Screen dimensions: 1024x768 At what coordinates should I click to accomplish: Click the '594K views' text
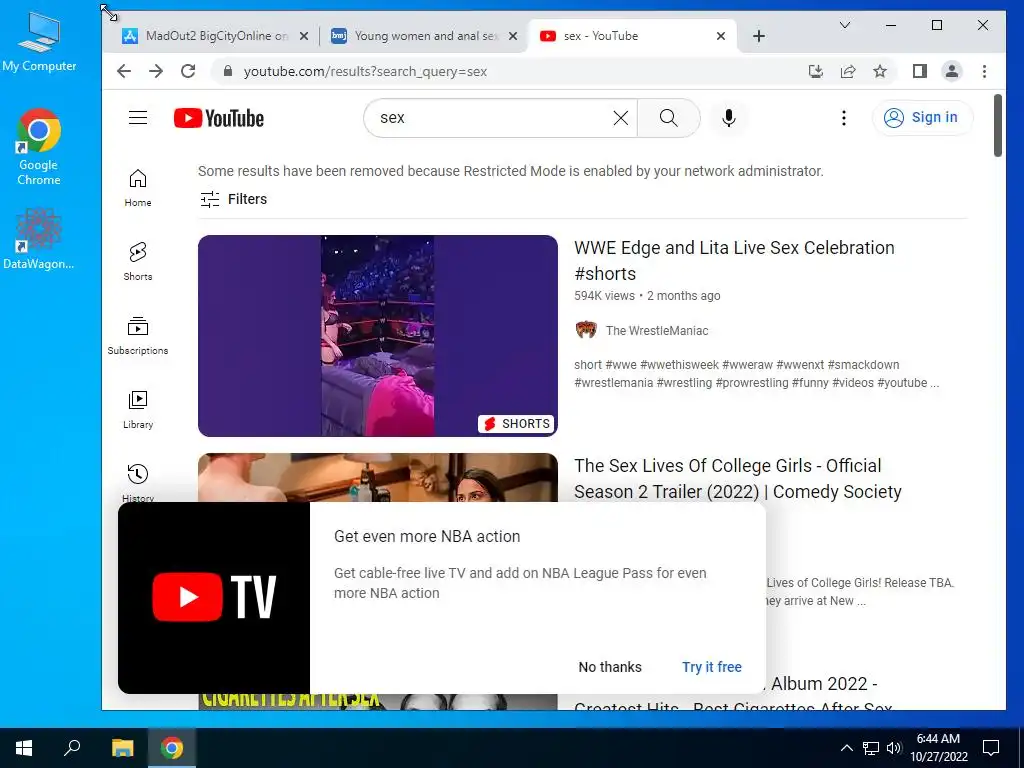[604, 296]
